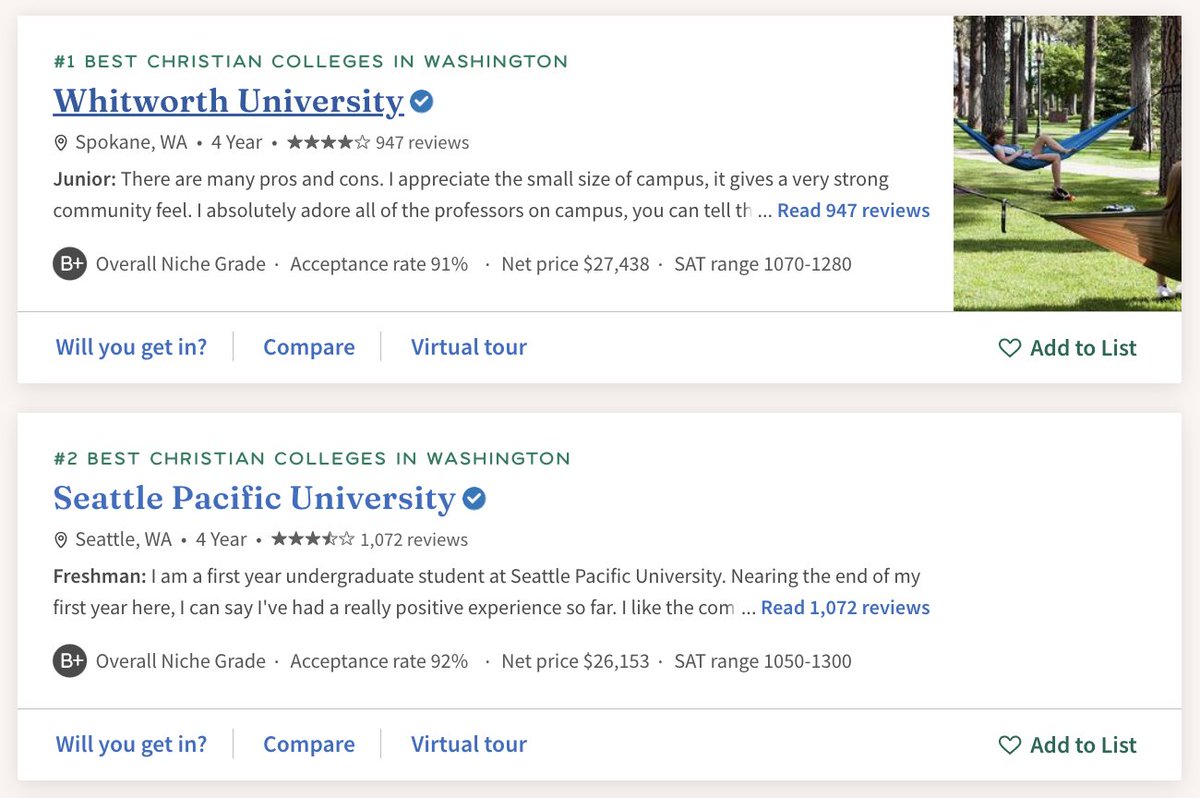The image size is (1200, 798).
Task: Click Seattle Pacific star rating icons
Action: click(x=313, y=539)
